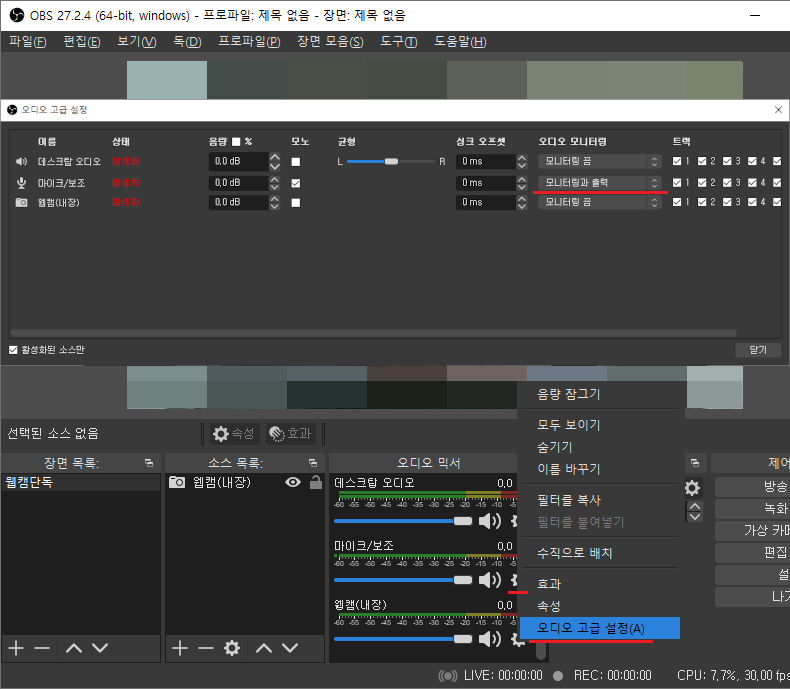
Task: Click the 0 ms sync field for 마이크/보조
Action: (x=486, y=182)
